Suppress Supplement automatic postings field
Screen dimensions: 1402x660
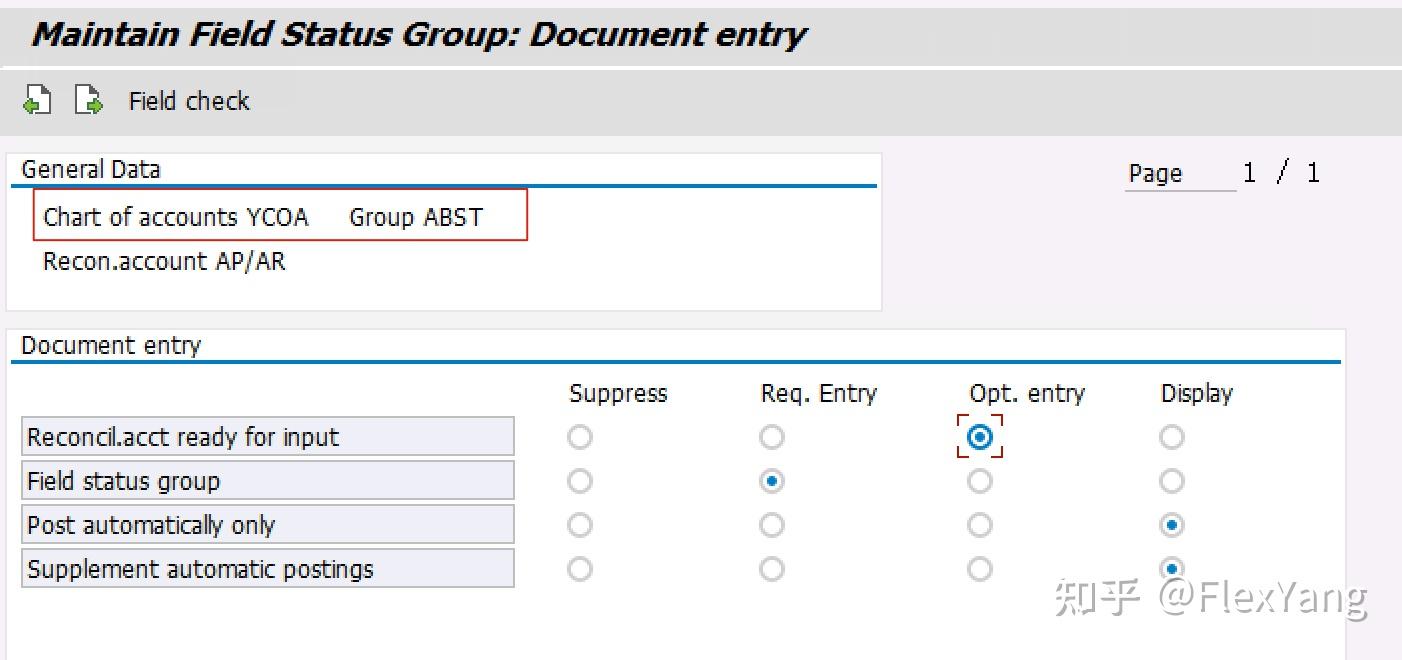[x=580, y=569]
